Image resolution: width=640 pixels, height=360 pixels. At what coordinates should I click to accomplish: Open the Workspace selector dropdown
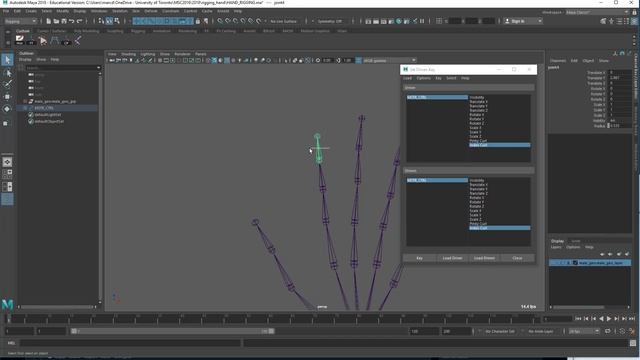tap(598, 13)
